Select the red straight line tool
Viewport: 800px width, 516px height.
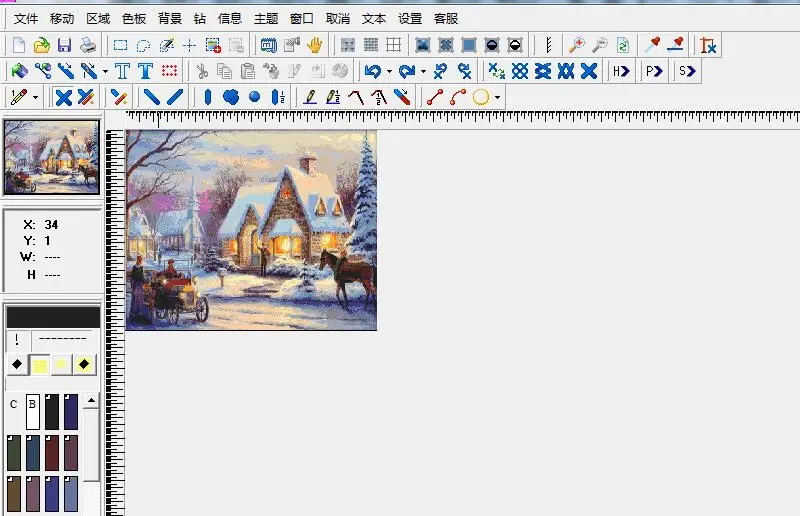(x=435, y=97)
